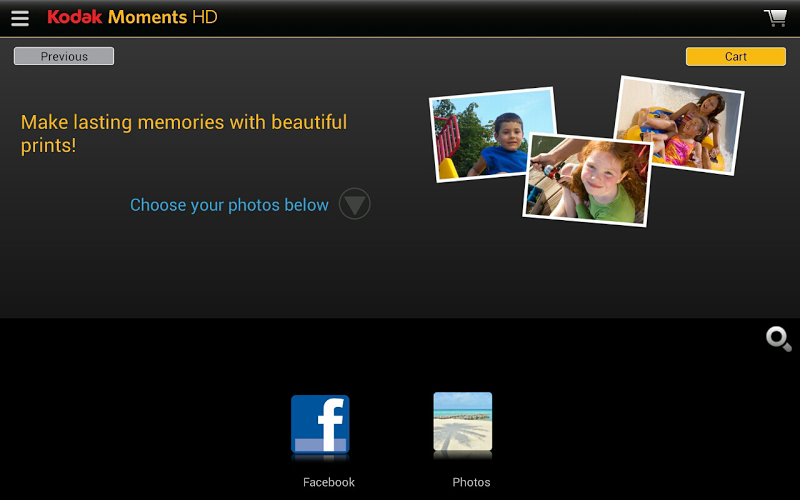Open the yellow Cart button
This screenshot has width=800, height=500.
736,57
